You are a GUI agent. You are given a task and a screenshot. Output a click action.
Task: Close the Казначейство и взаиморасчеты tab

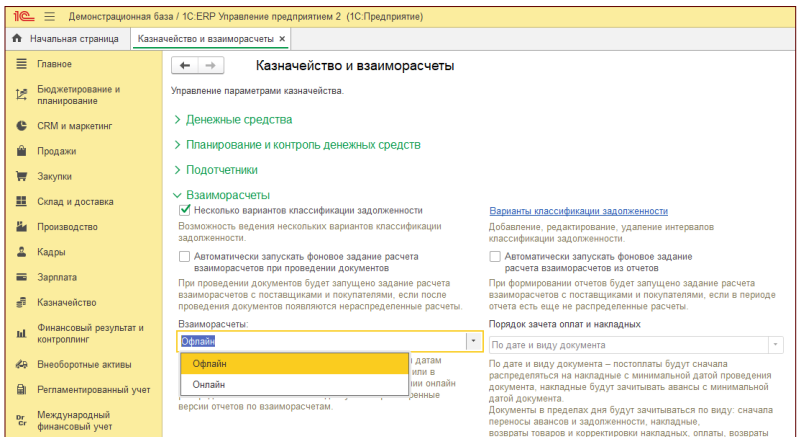[x=282, y=39]
